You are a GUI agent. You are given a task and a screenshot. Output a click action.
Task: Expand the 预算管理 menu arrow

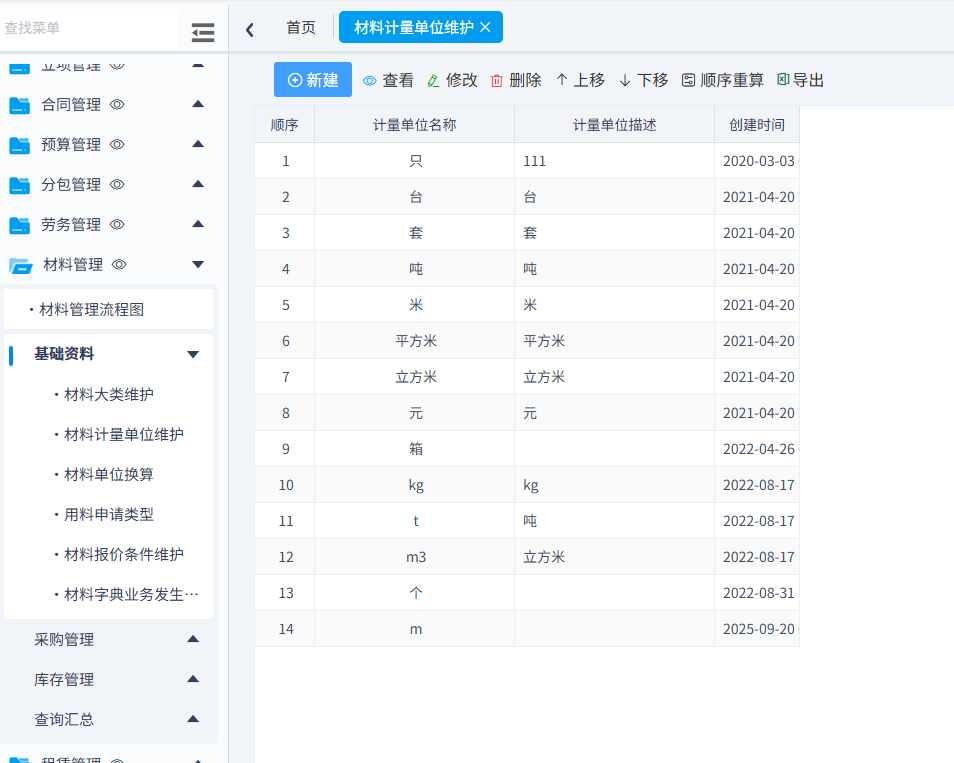[198, 144]
